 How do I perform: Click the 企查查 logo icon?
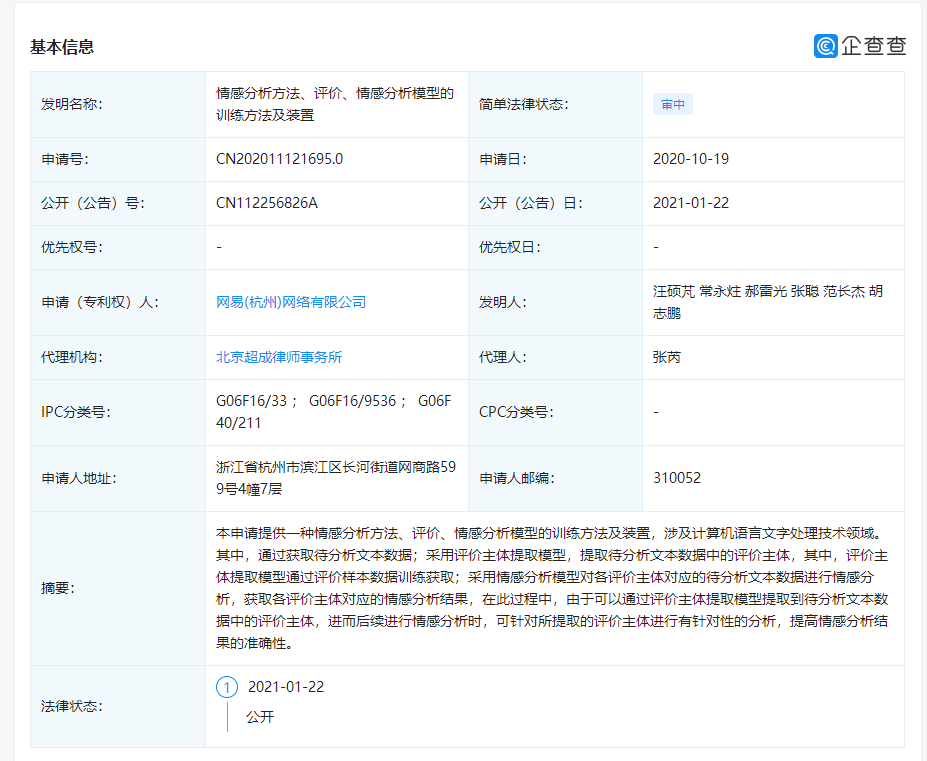[x=825, y=46]
